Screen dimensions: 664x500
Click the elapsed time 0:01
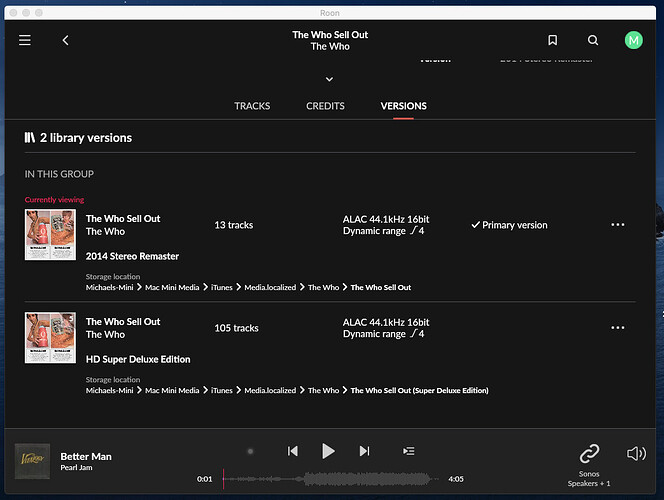pyautogui.click(x=205, y=479)
